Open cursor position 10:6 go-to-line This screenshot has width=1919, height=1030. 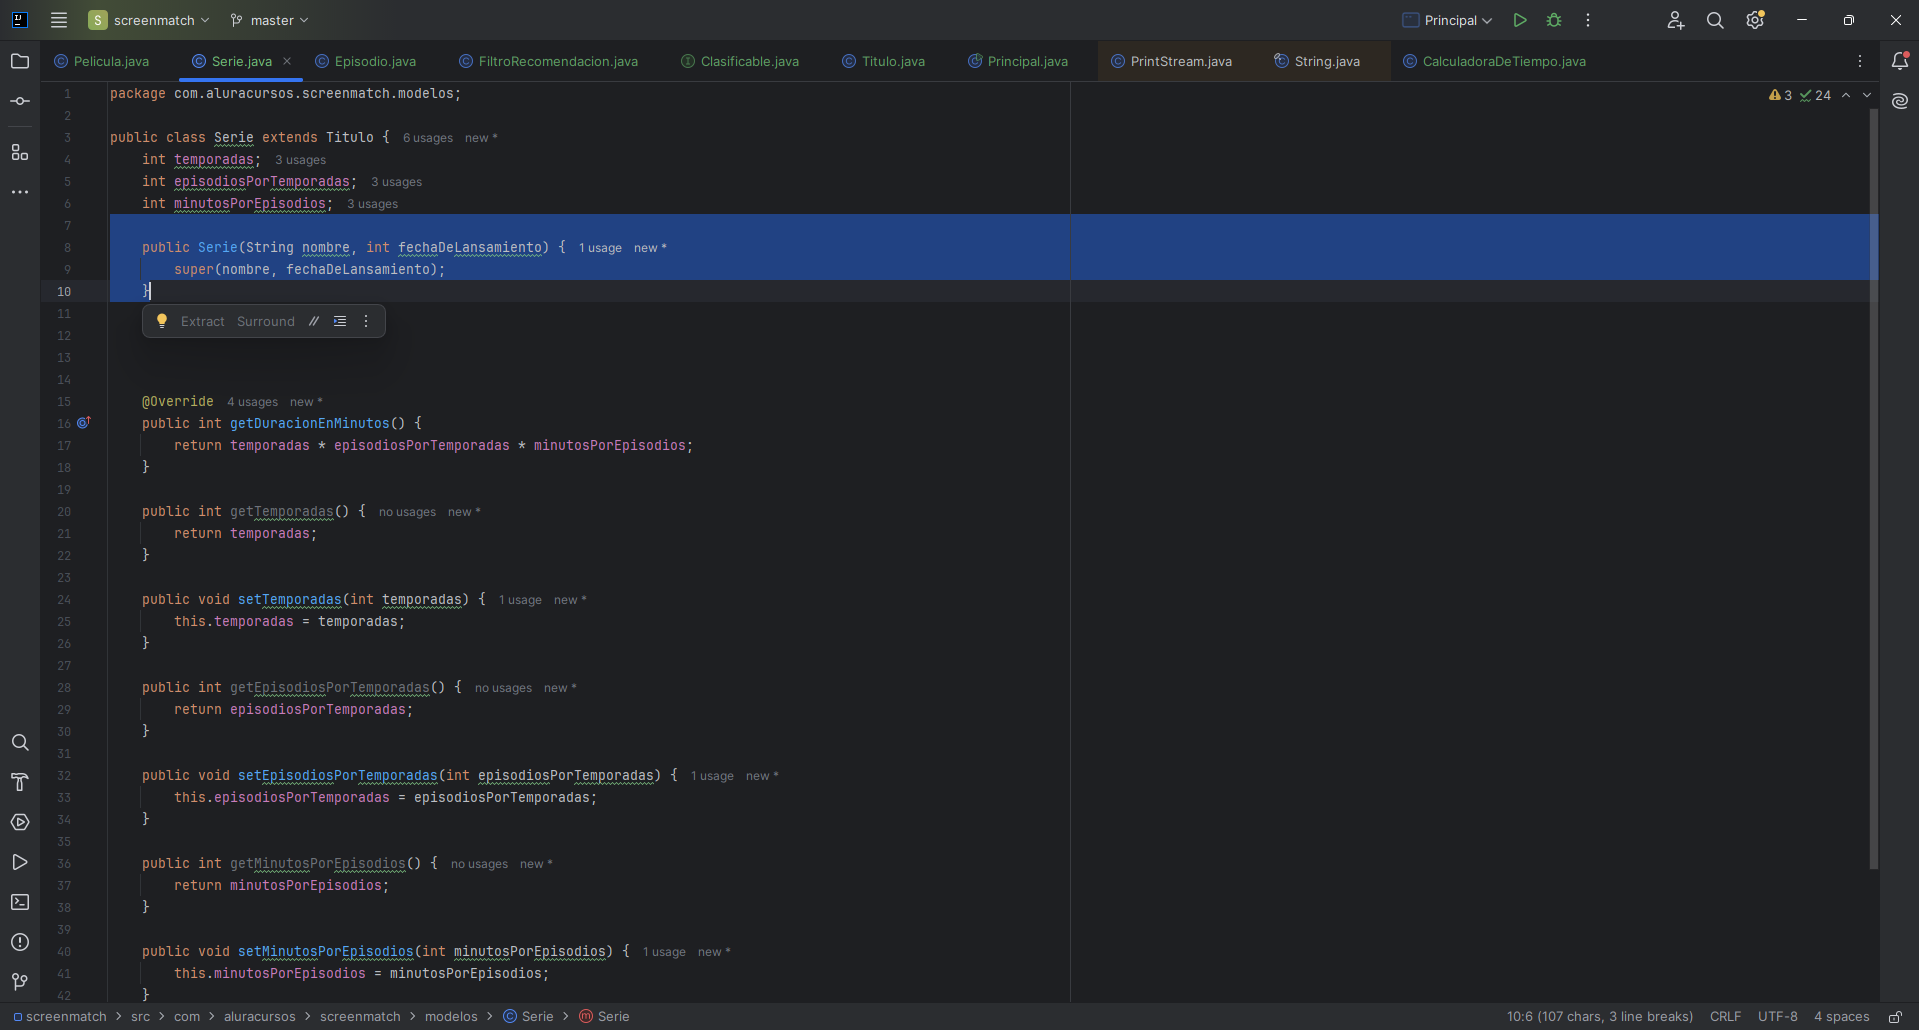[1600, 1016]
